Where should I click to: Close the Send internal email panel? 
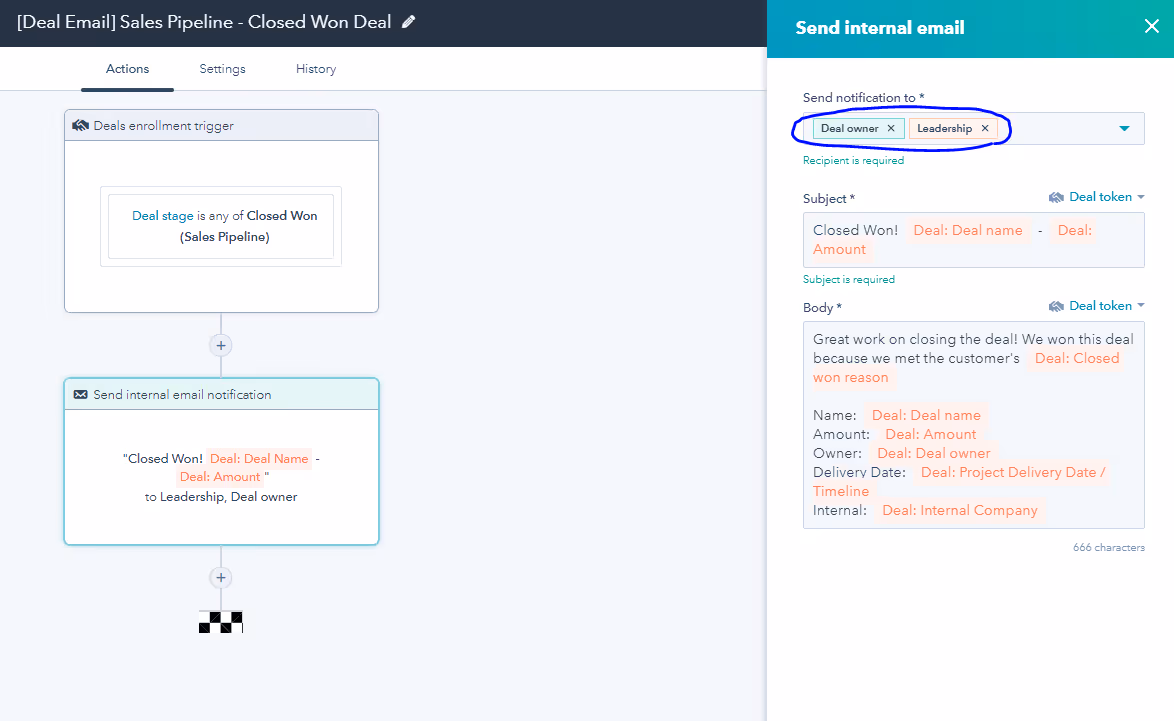click(1150, 26)
